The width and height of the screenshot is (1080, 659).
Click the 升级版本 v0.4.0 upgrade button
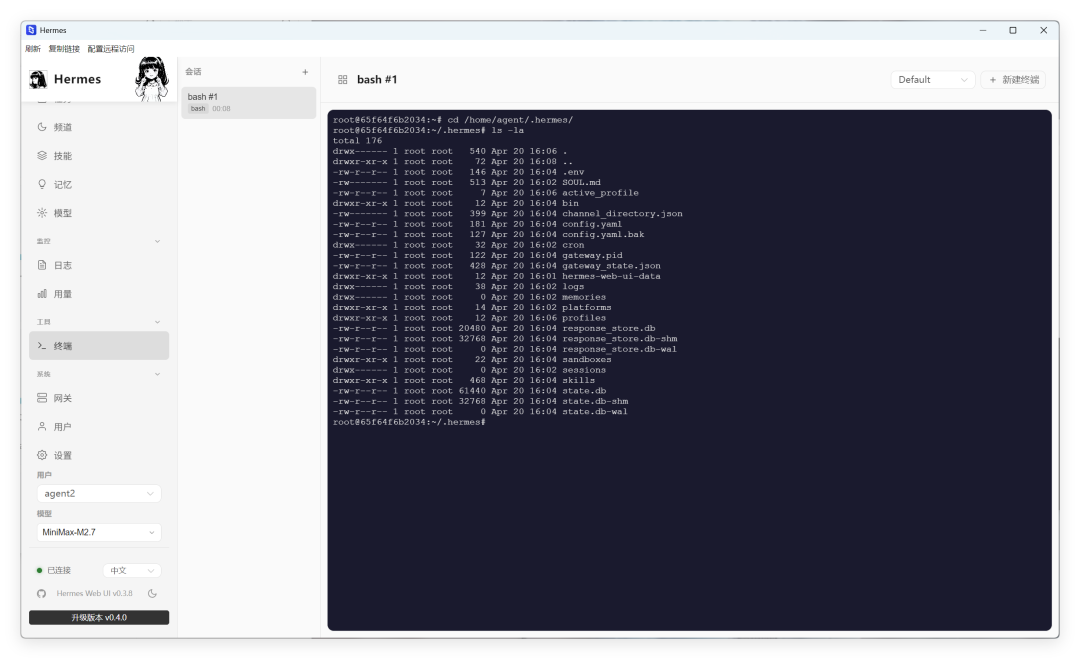(x=98, y=618)
